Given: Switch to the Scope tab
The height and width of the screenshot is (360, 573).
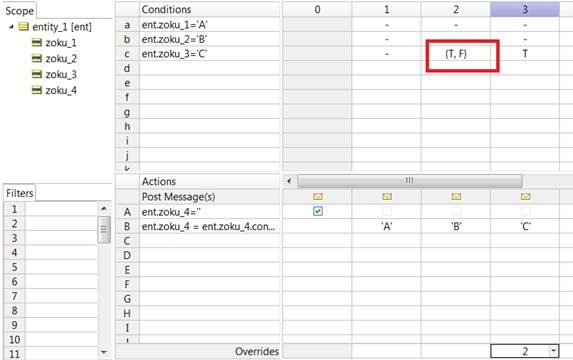Looking at the screenshot, I should point(19,11).
